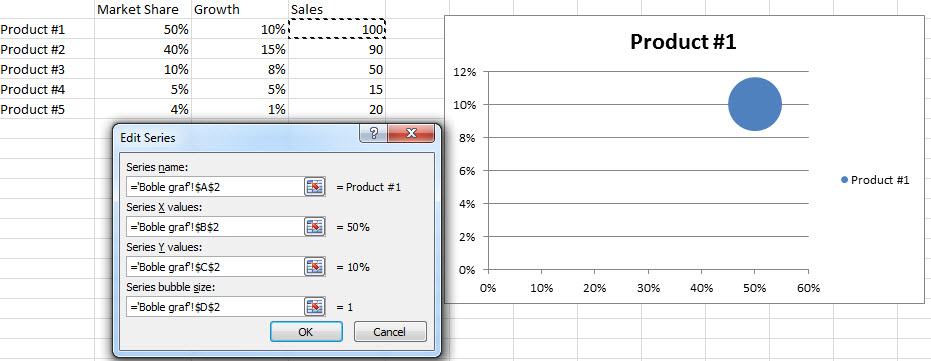Click range selector icon for Series bubble size
This screenshot has width=931, height=361.
(315, 306)
